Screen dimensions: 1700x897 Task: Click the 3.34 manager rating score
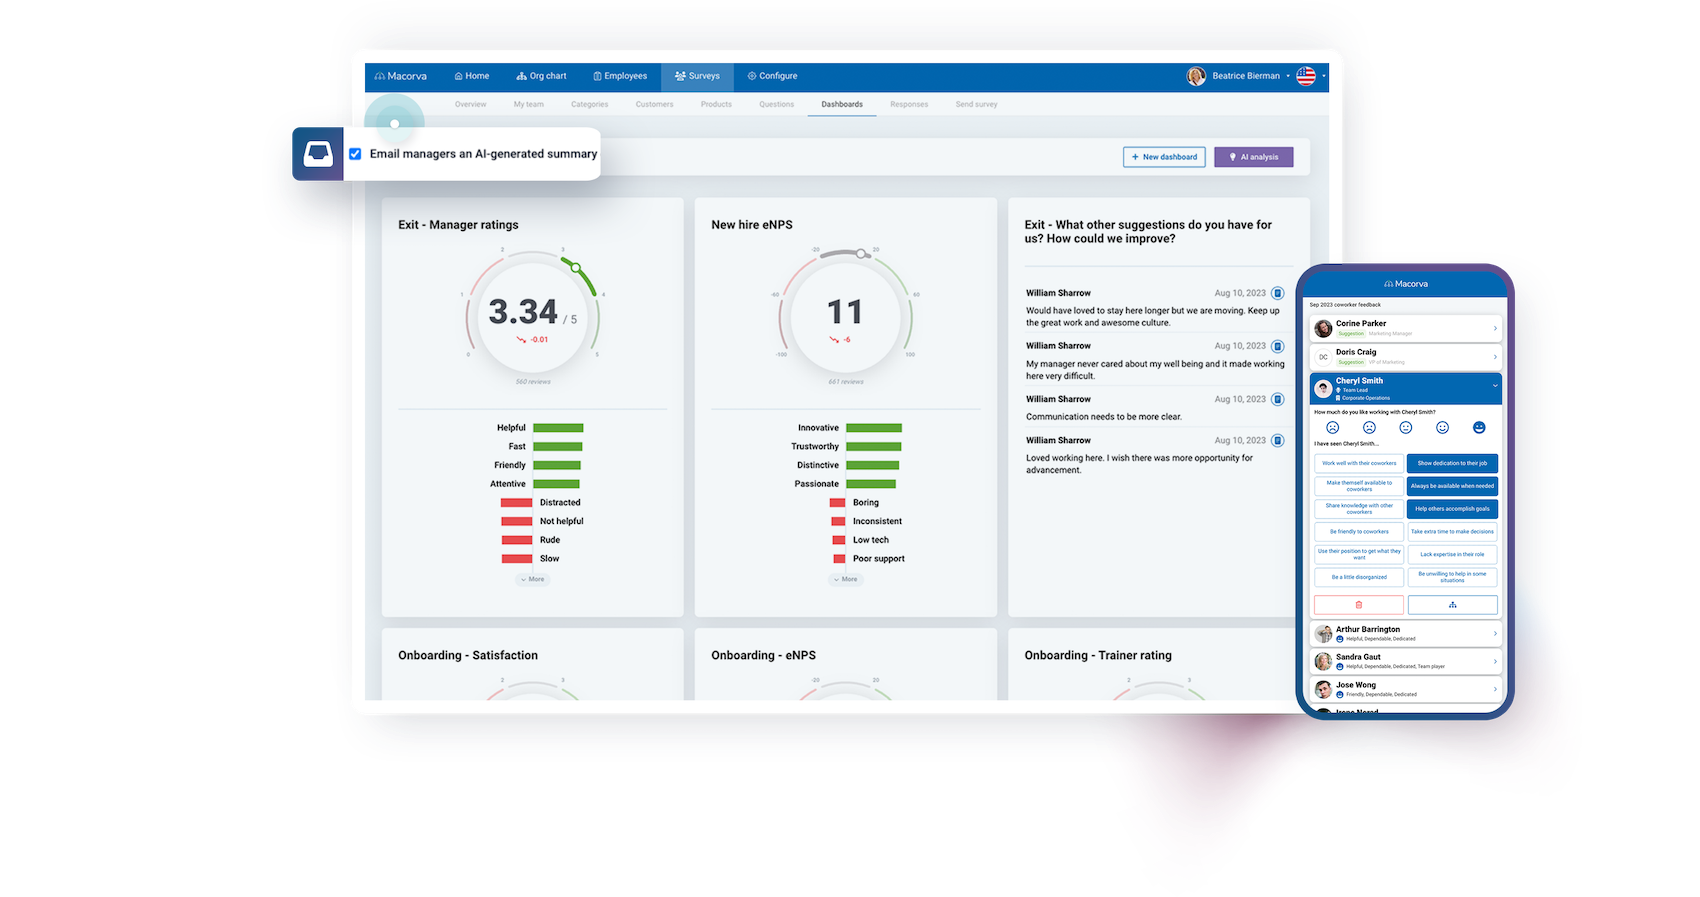pos(523,312)
